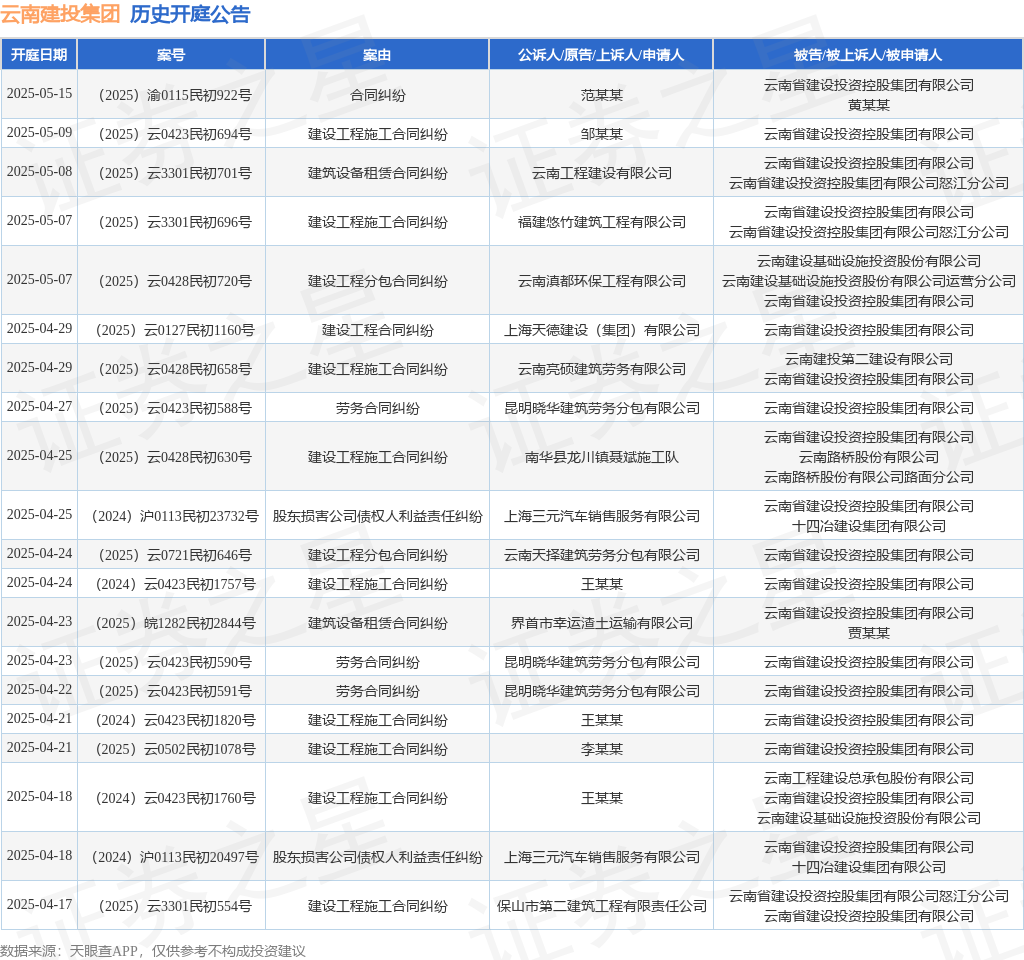
Task: Select case number (2025)云0423民初694号
Action: pos(171,135)
